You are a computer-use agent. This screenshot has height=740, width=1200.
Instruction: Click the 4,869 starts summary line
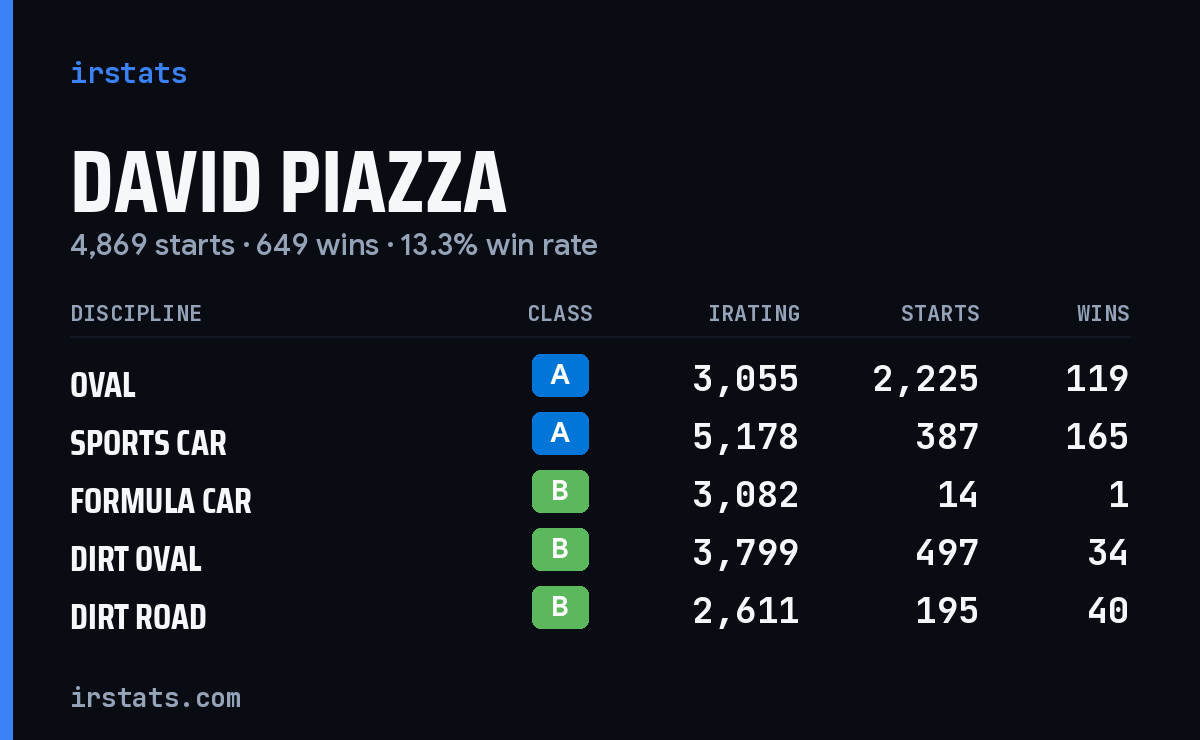[x=334, y=245]
